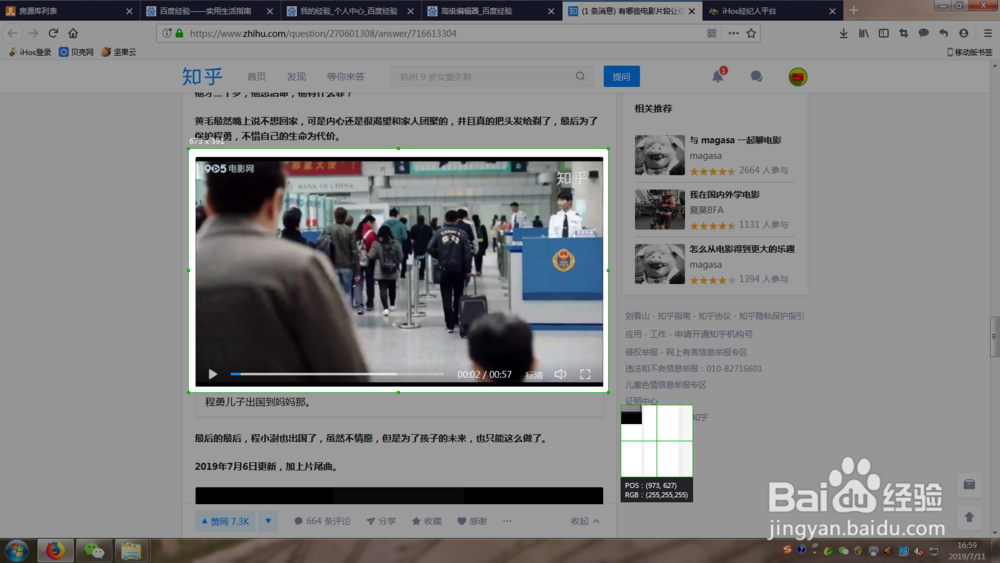Go to the browser home page
This screenshot has height=563, width=1000.
(x=73, y=33)
